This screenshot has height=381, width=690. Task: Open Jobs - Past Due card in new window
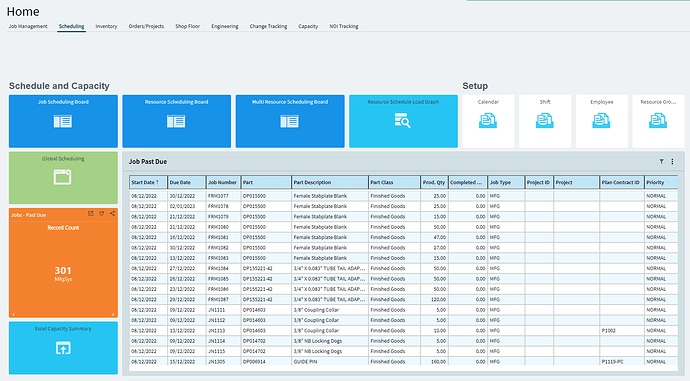[x=91, y=213]
